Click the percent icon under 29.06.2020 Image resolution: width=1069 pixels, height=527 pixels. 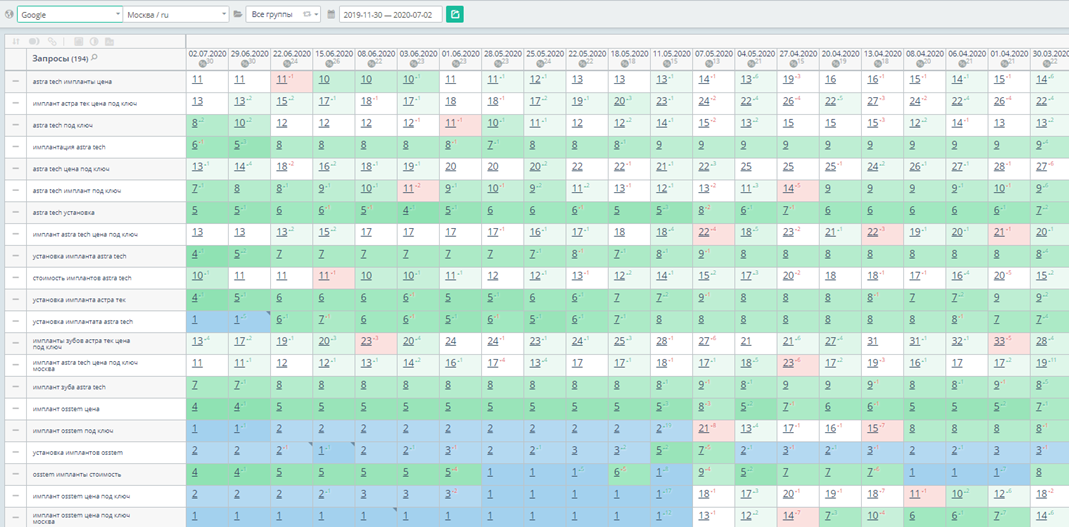pyautogui.click(x=246, y=63)
